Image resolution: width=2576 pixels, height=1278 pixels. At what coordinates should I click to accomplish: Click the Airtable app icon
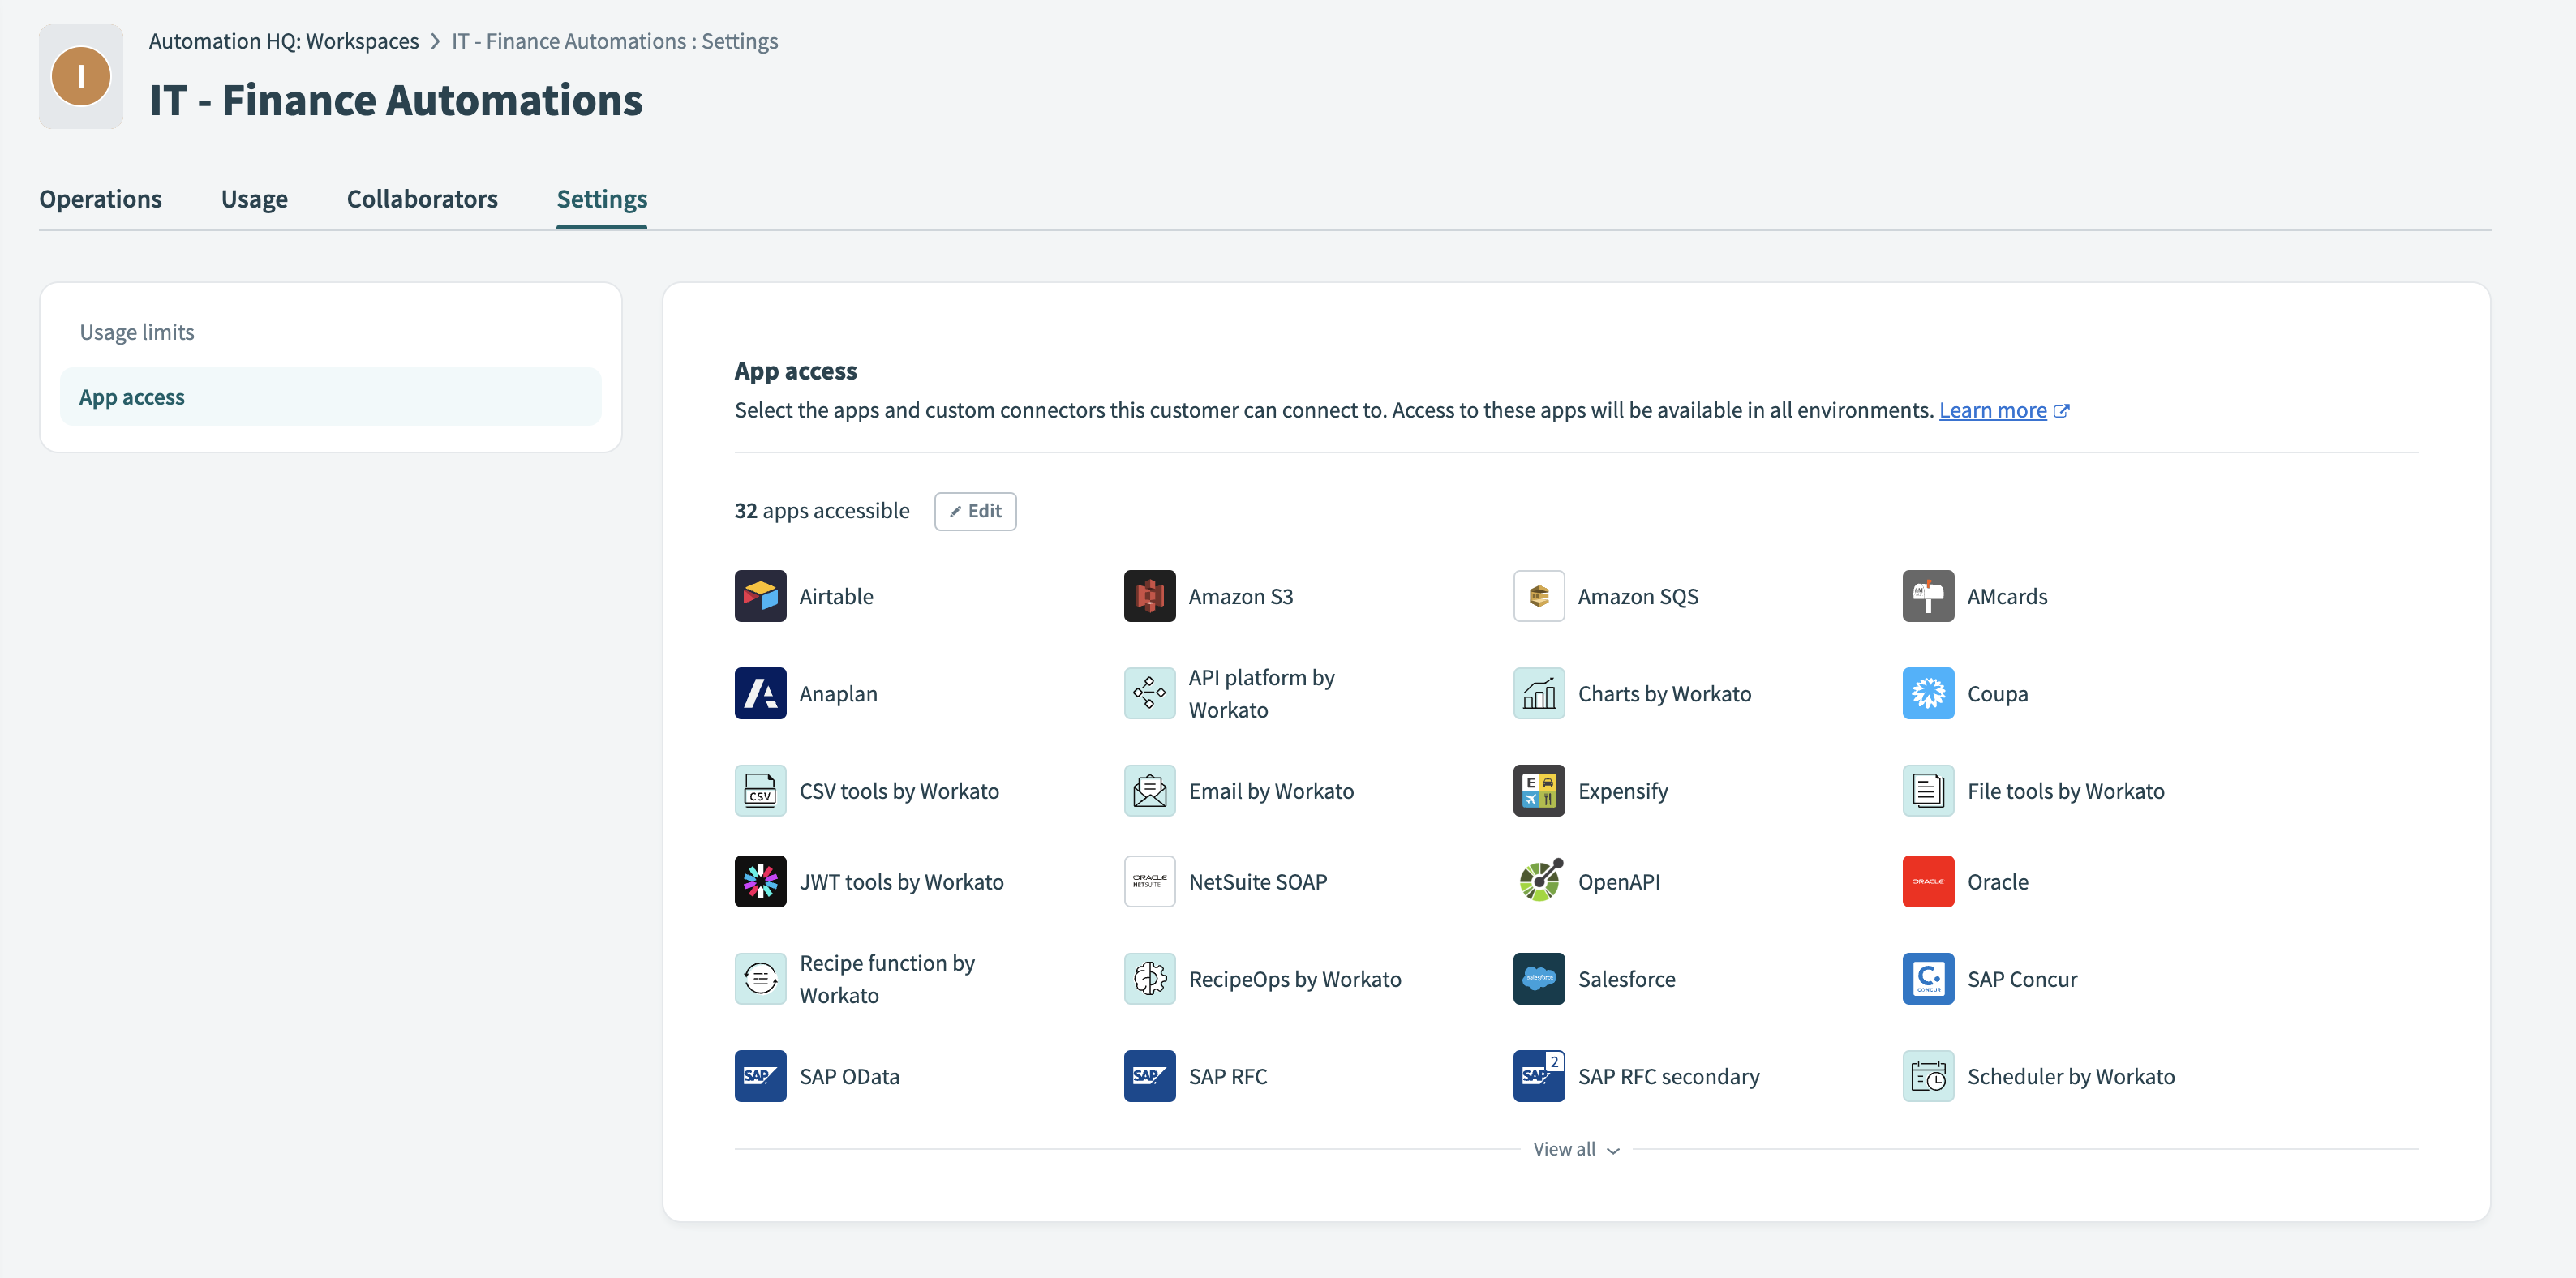coord(760,596)
